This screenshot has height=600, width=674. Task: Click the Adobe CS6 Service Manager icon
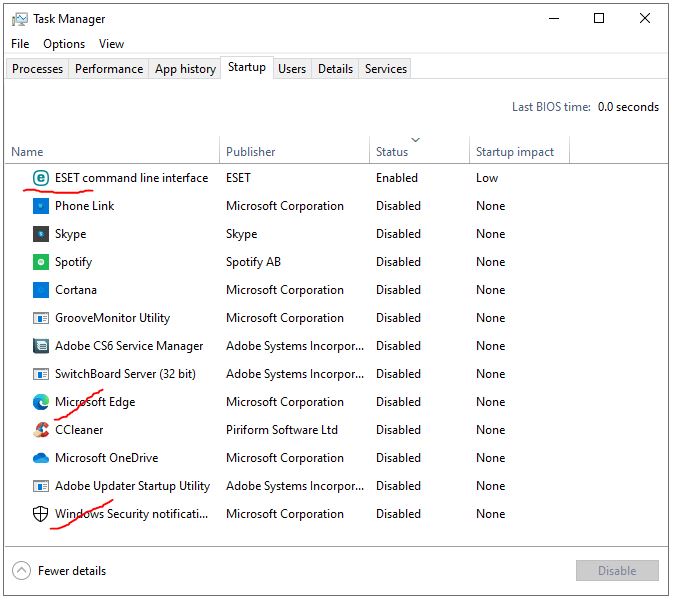[41, 346]
